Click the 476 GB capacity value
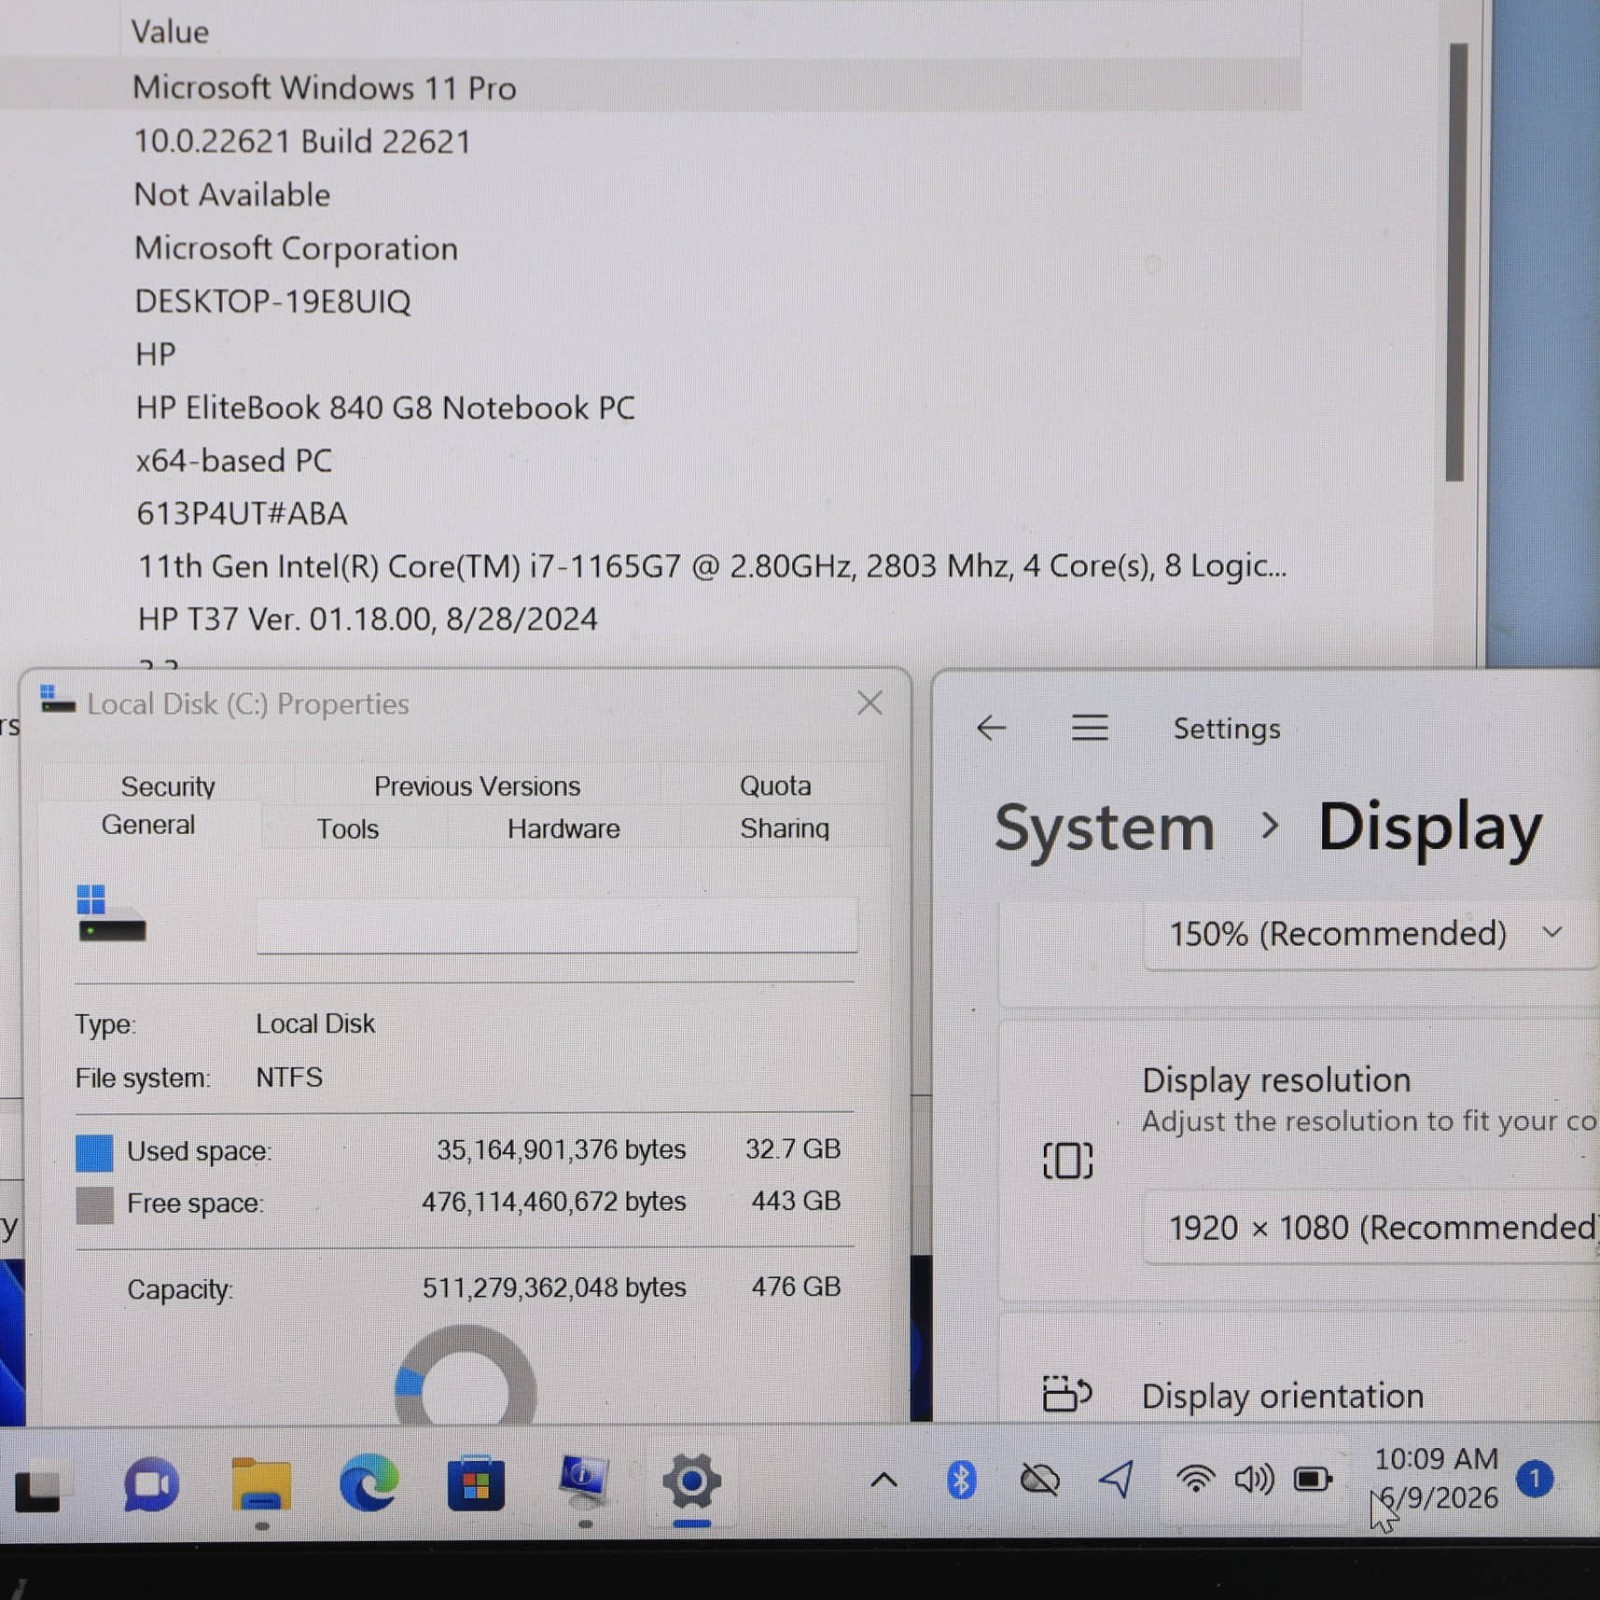This screenshot has width=1600, height=1600. 796,1287
